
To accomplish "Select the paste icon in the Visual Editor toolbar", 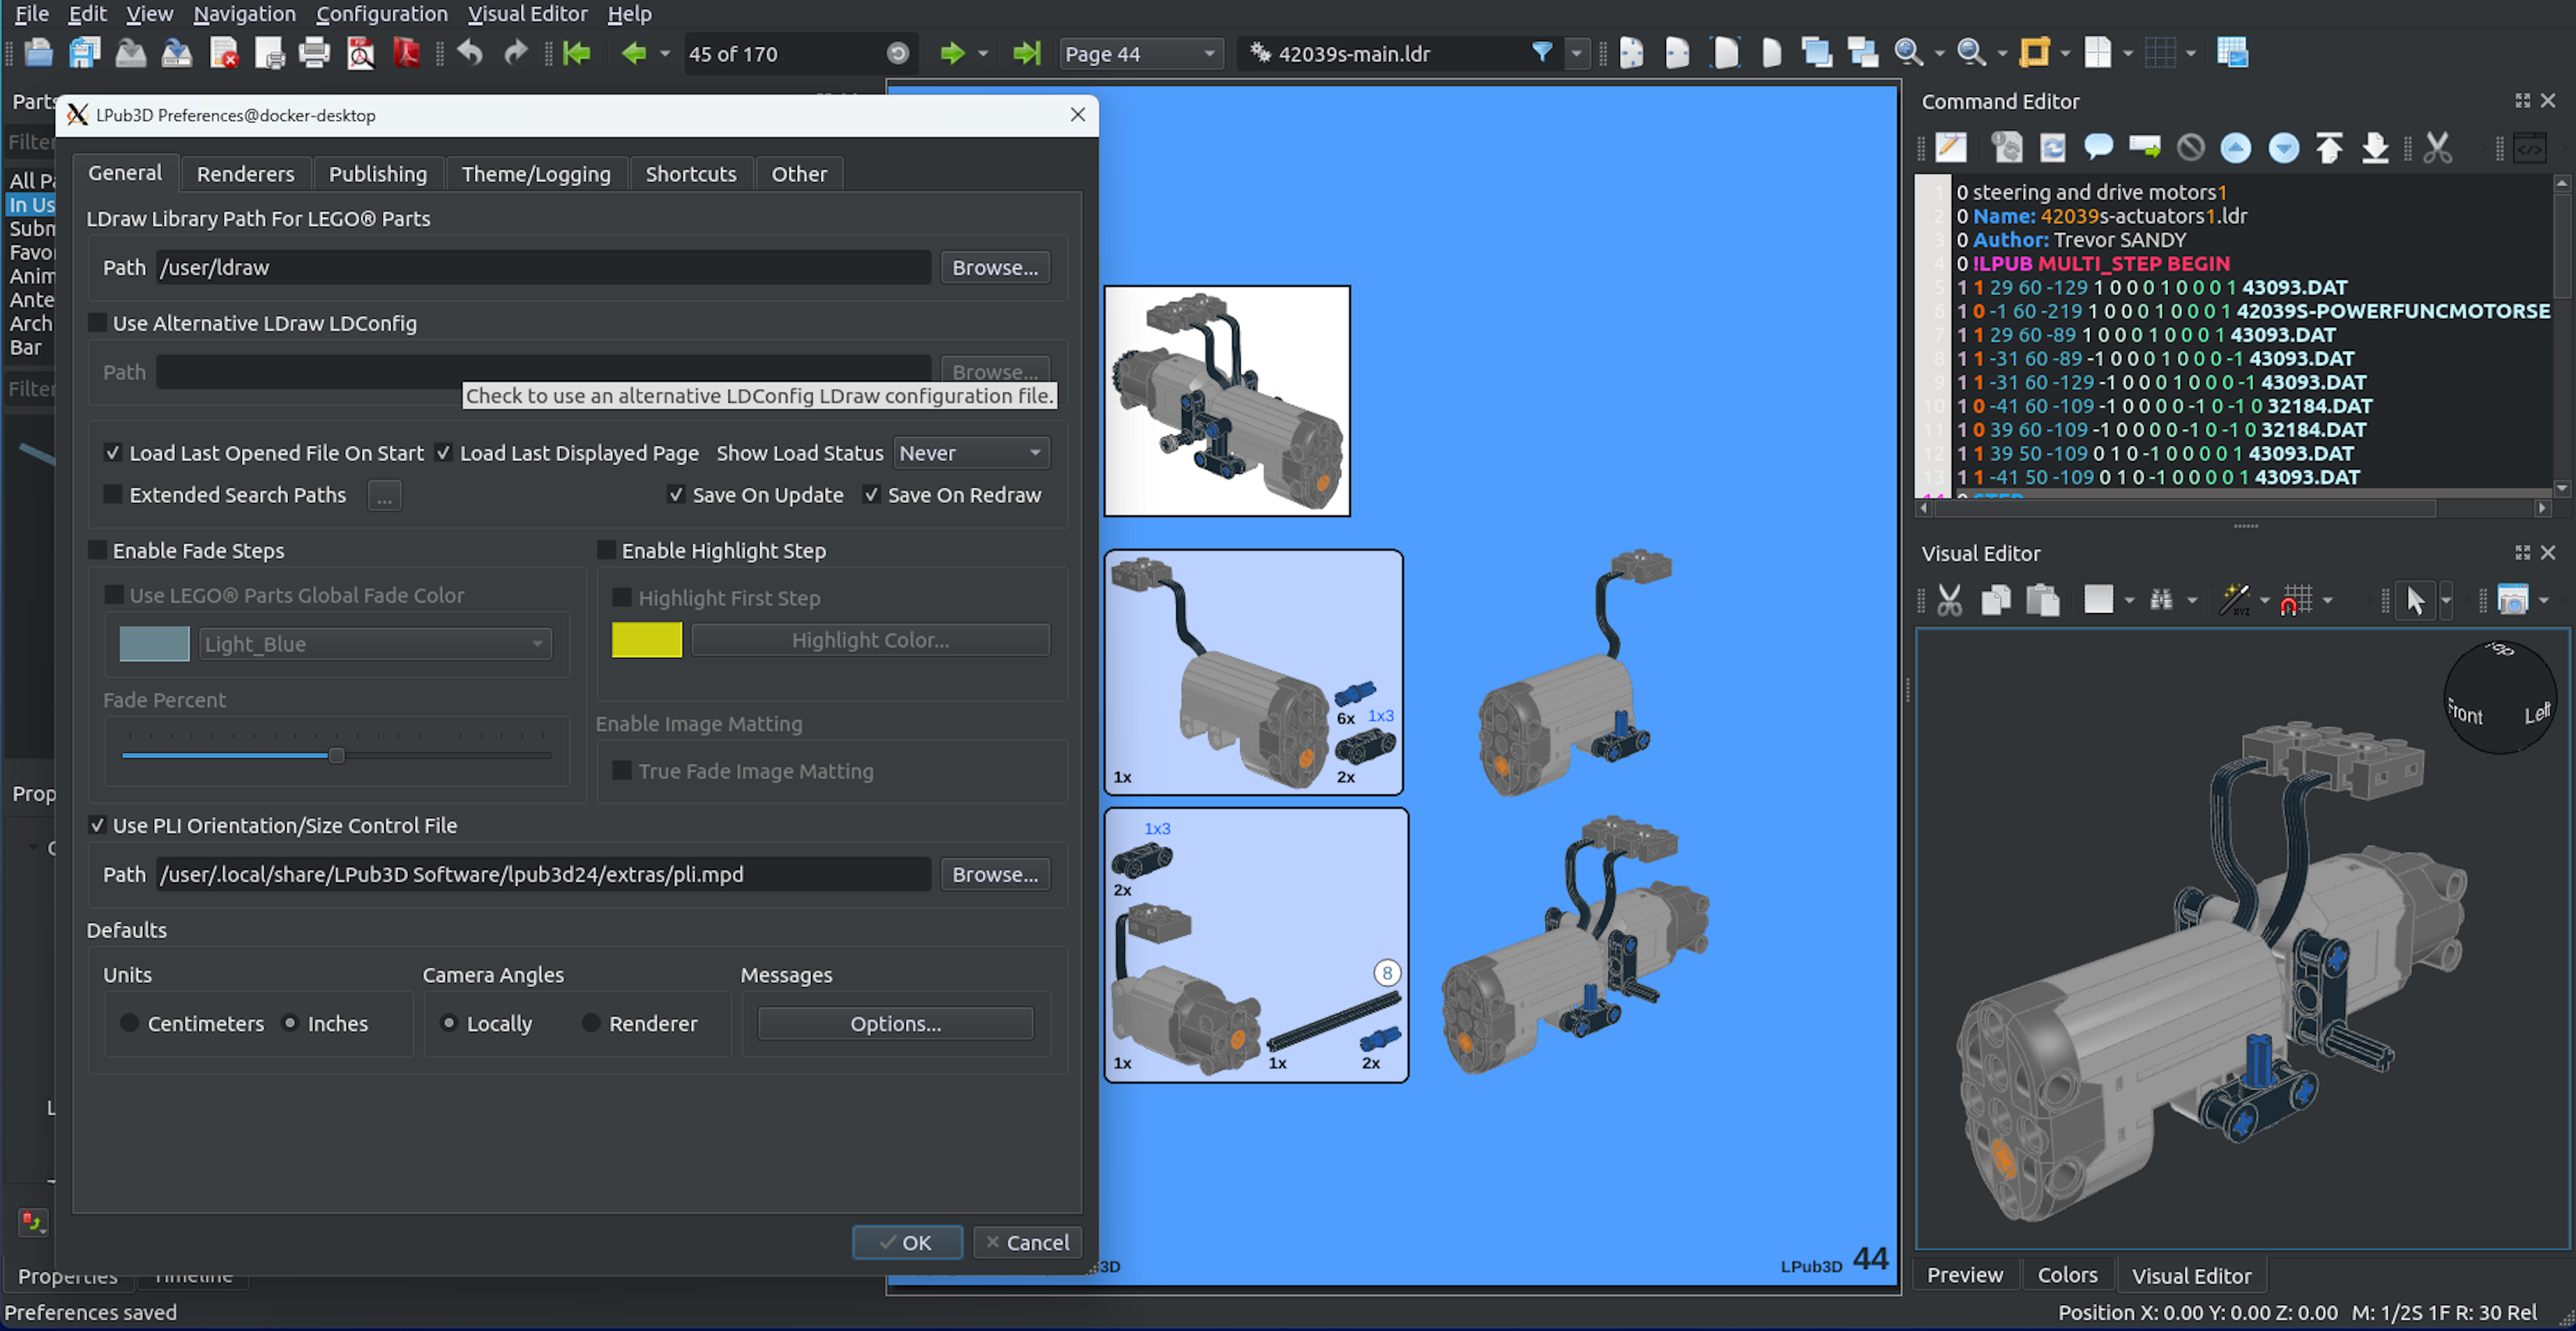I will [x=2043, y=599].
